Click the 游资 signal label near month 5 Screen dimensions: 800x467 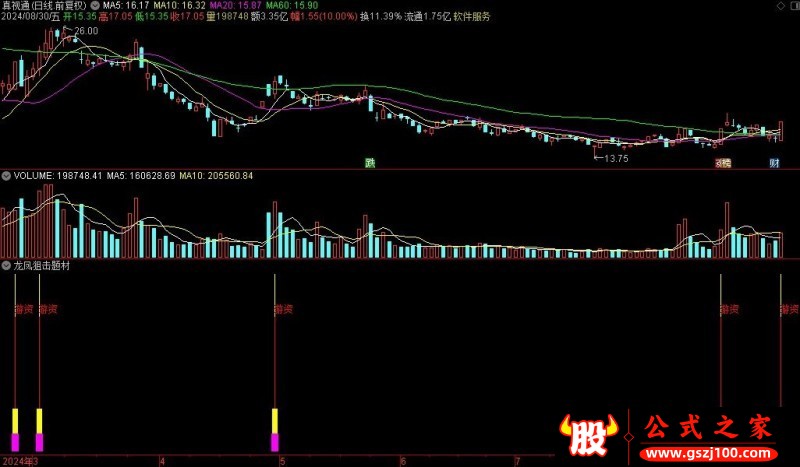tap(284, 309)
